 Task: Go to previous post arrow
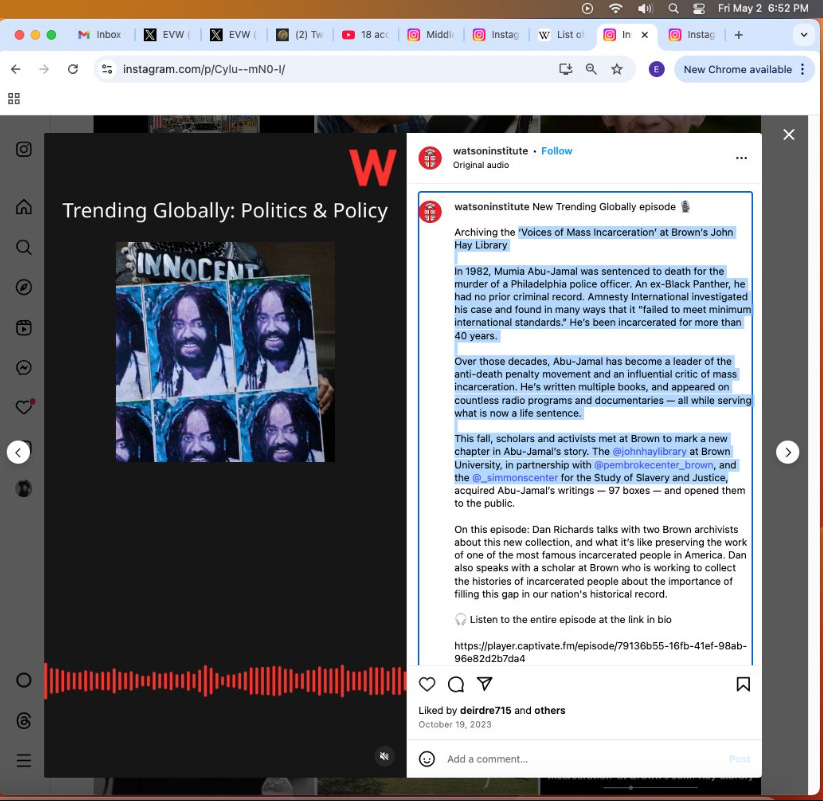tap(18, 452)
